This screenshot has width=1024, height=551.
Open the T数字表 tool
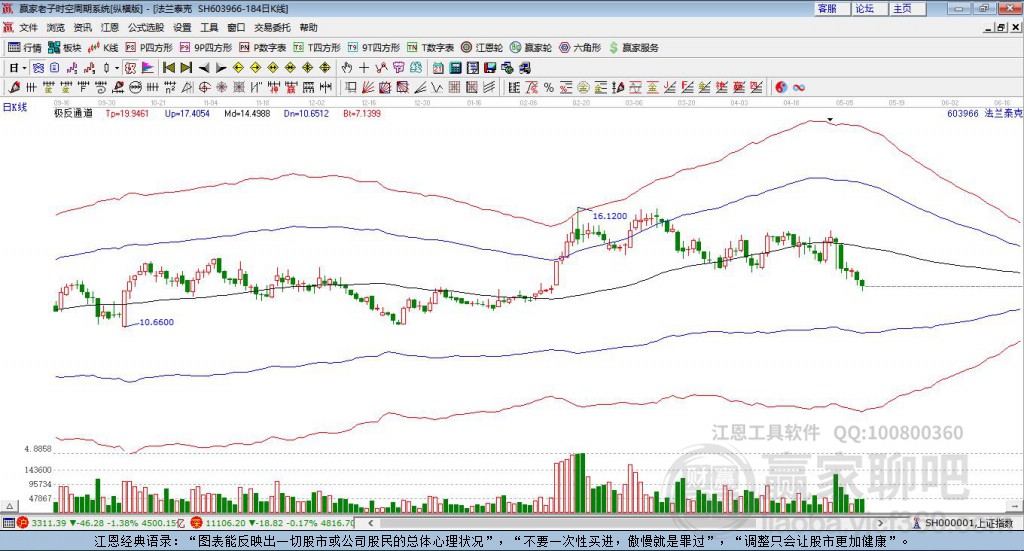430,48
